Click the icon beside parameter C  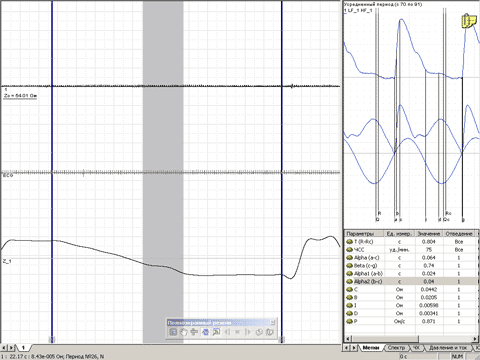[349, 290]
